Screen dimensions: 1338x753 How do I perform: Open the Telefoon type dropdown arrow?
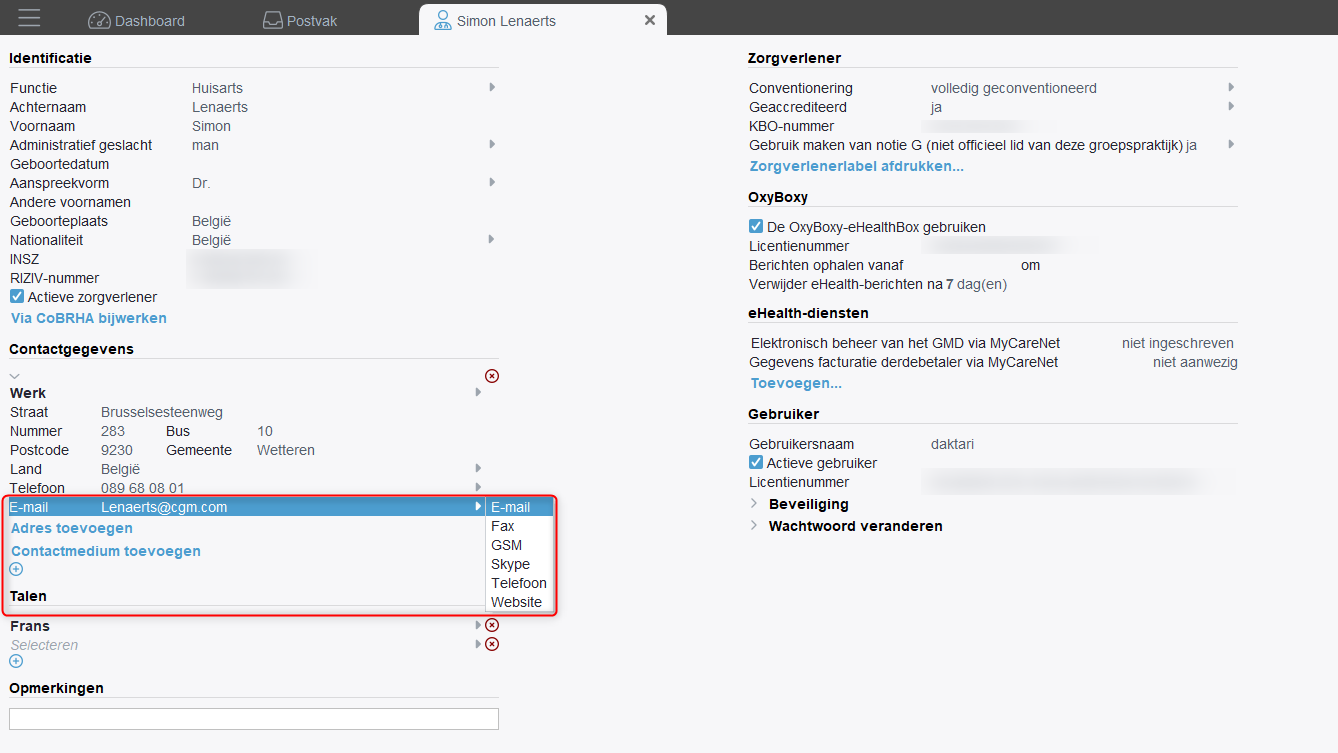(x=478, y=488)
